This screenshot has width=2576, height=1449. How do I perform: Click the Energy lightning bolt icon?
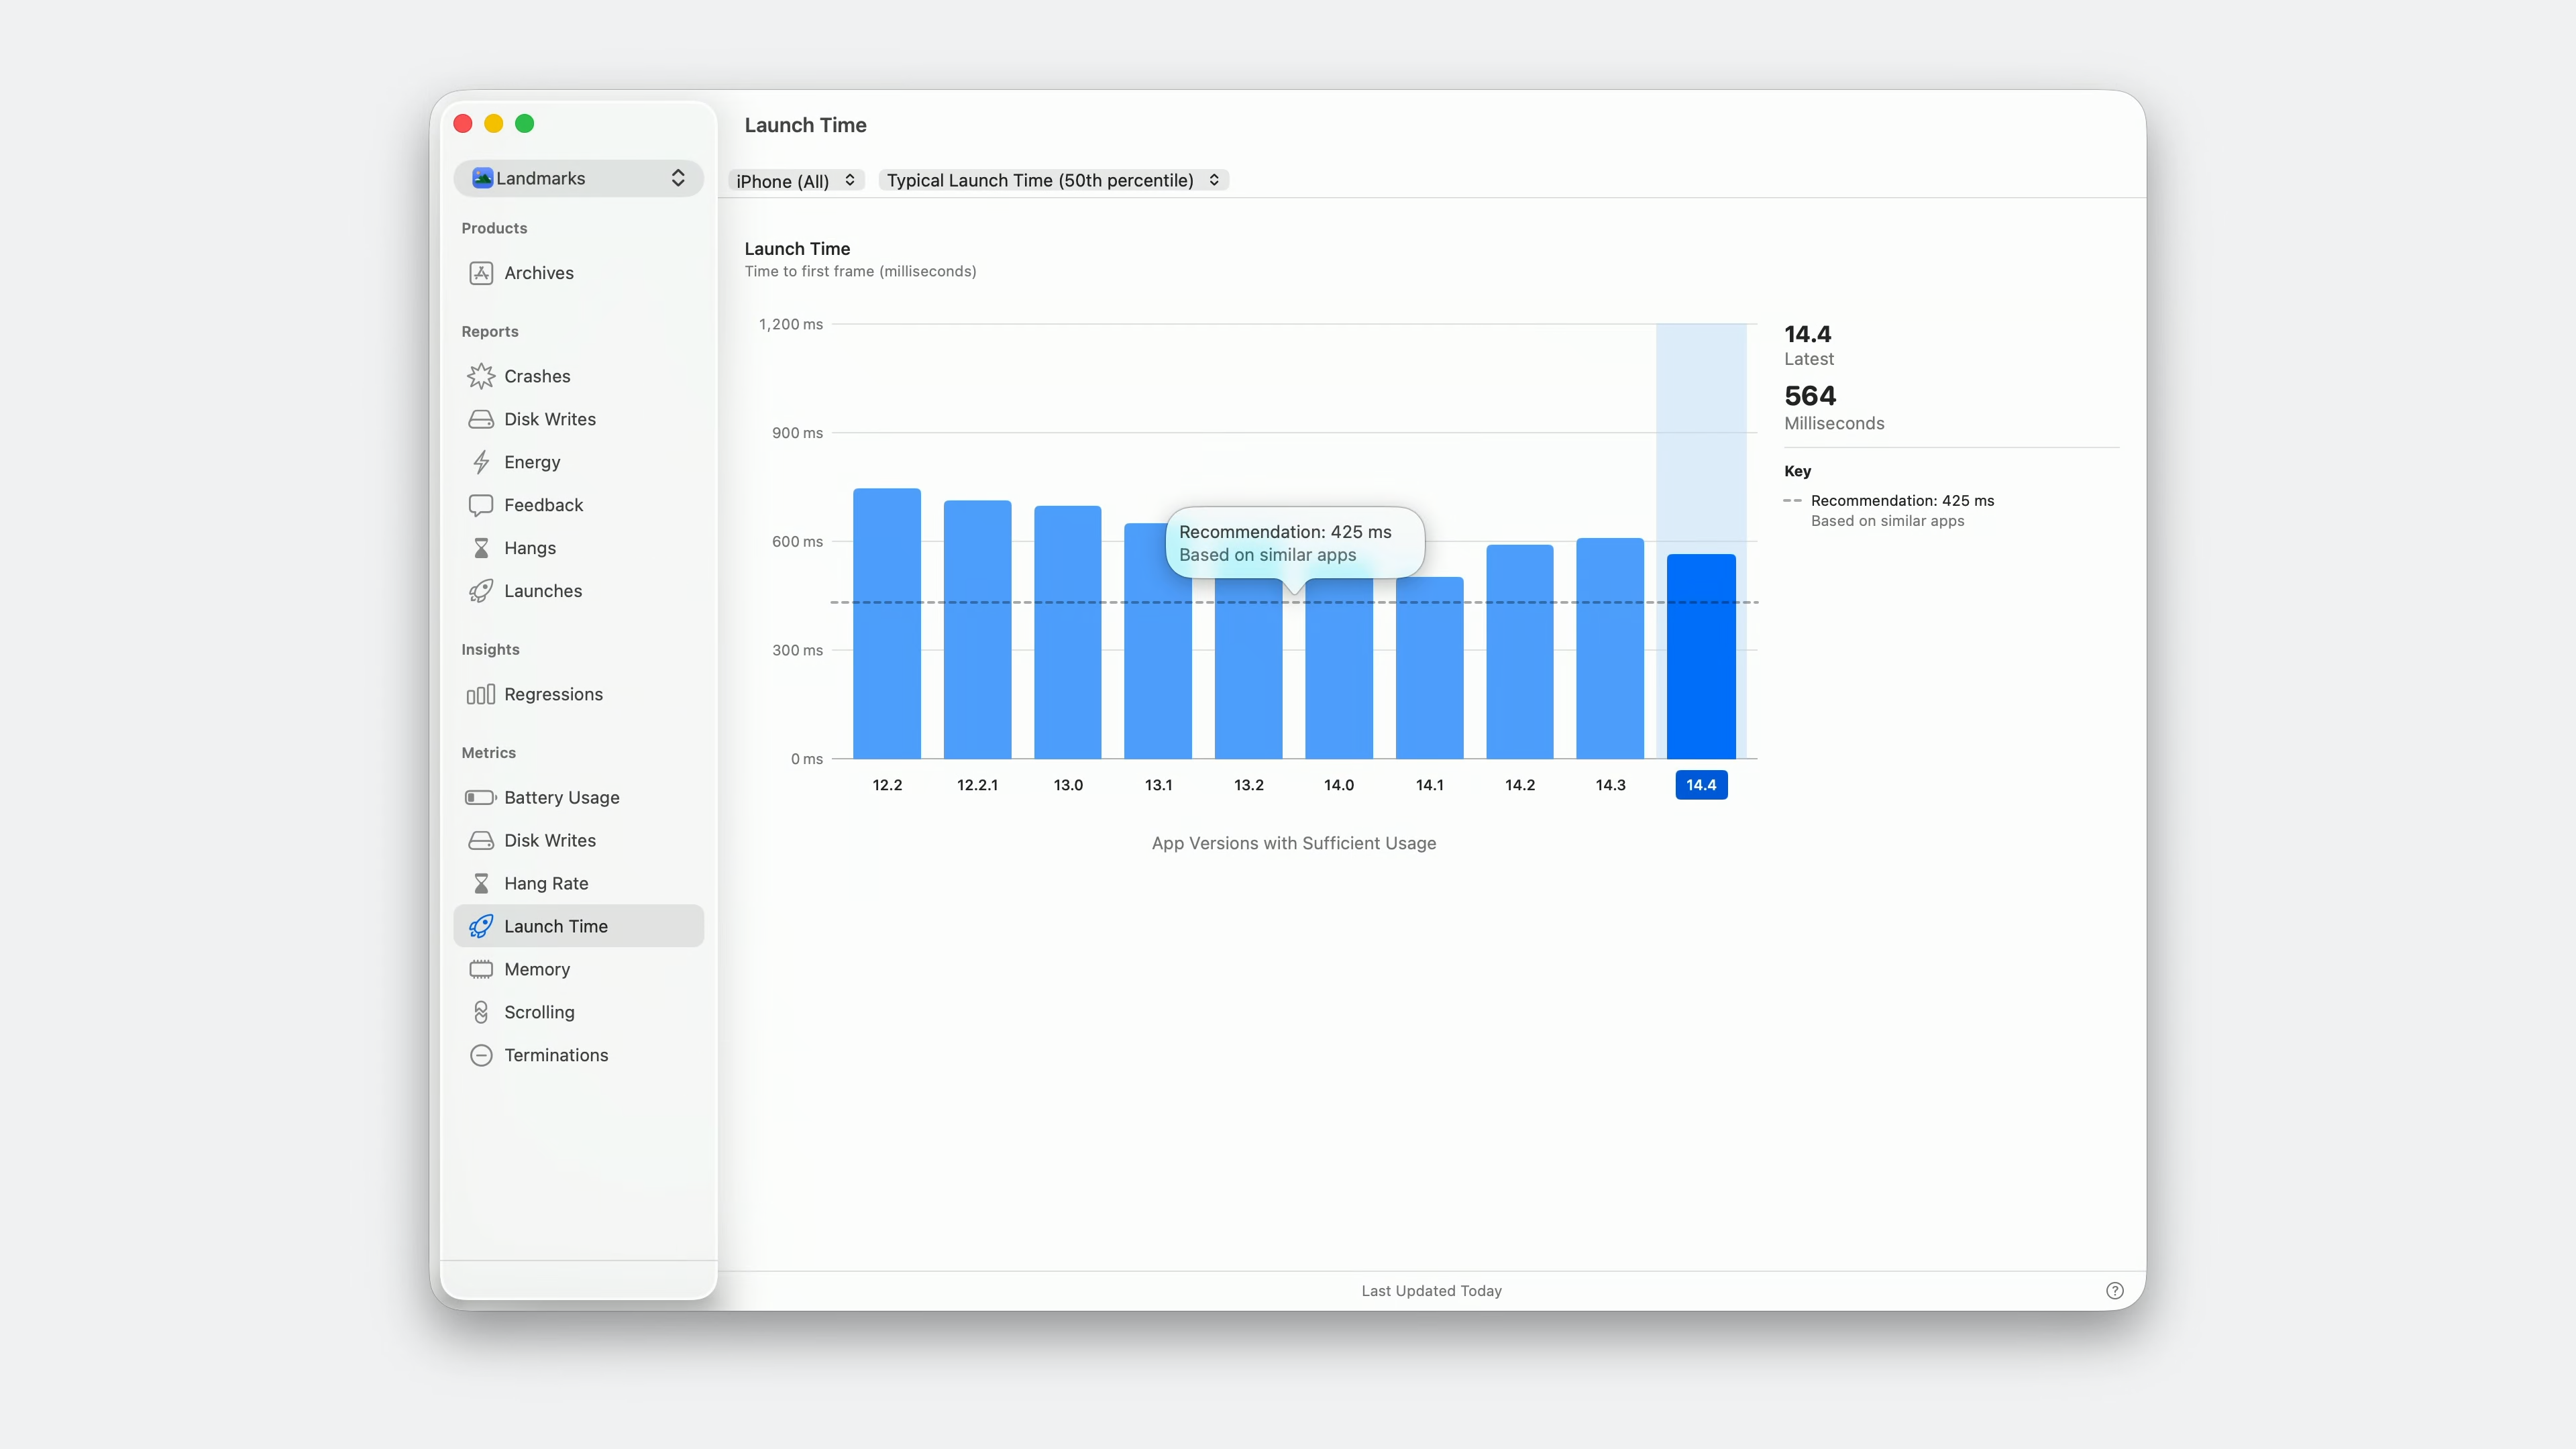point(481,462)
